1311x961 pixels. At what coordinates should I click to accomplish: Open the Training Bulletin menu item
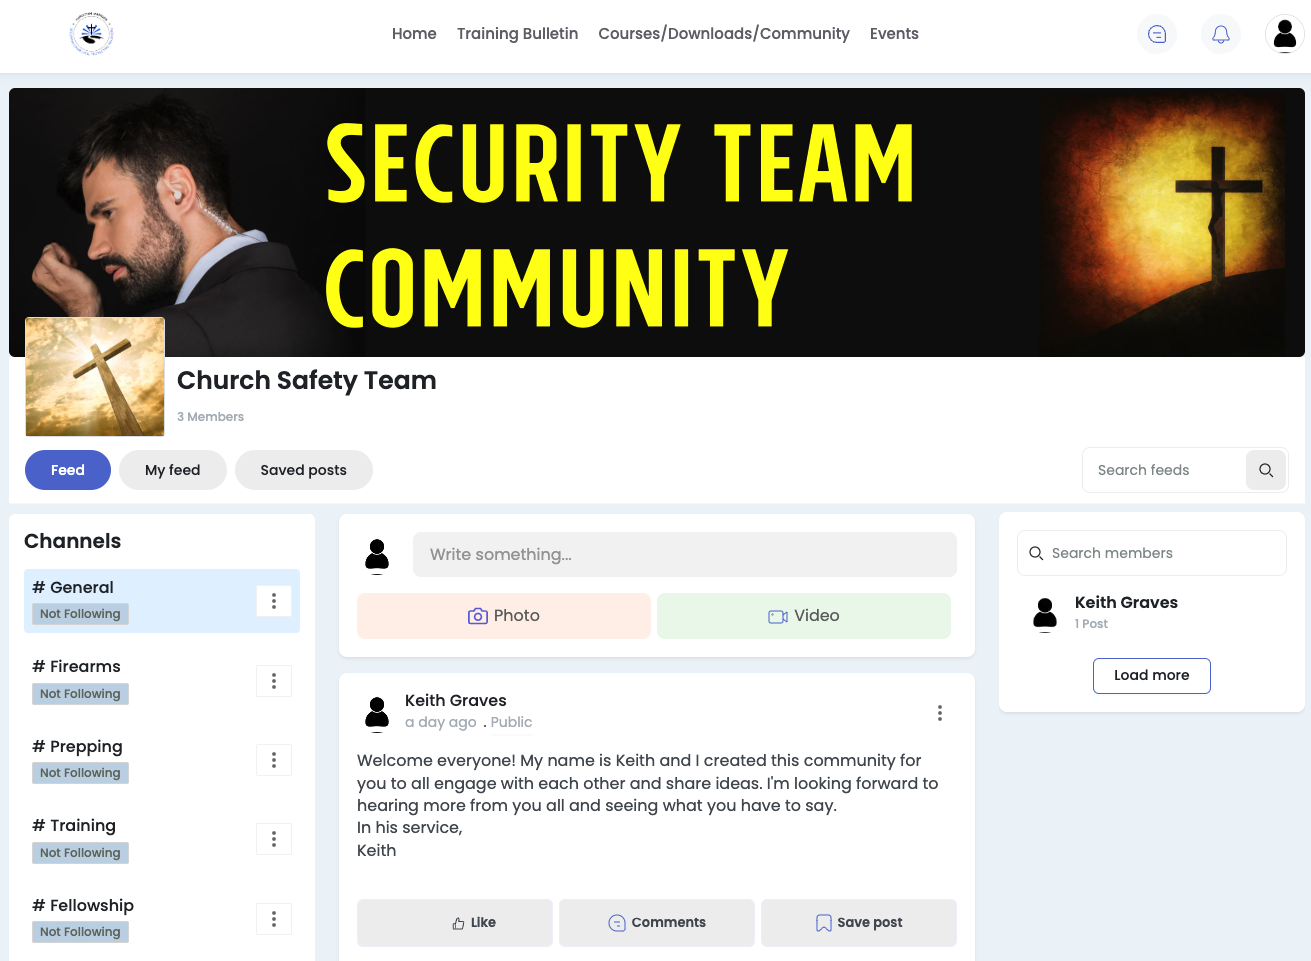tap(517, 33)
